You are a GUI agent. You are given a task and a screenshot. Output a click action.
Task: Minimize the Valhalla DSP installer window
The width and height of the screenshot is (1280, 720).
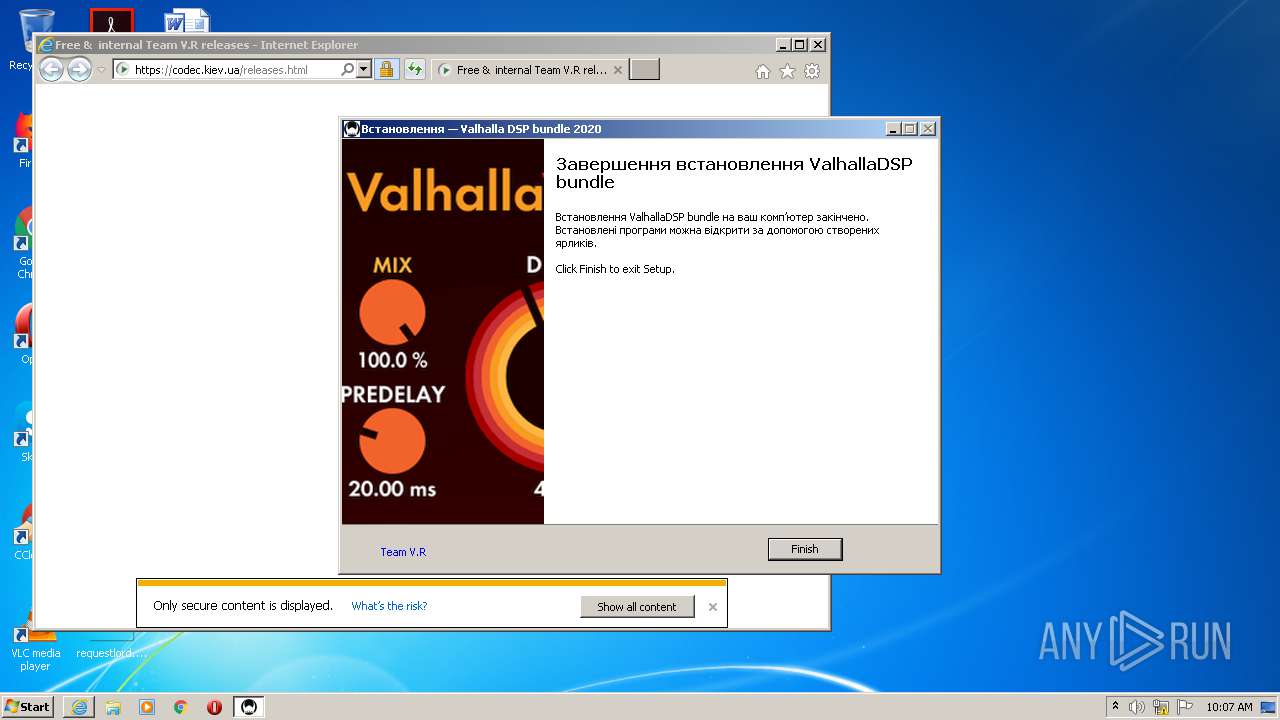893,129
